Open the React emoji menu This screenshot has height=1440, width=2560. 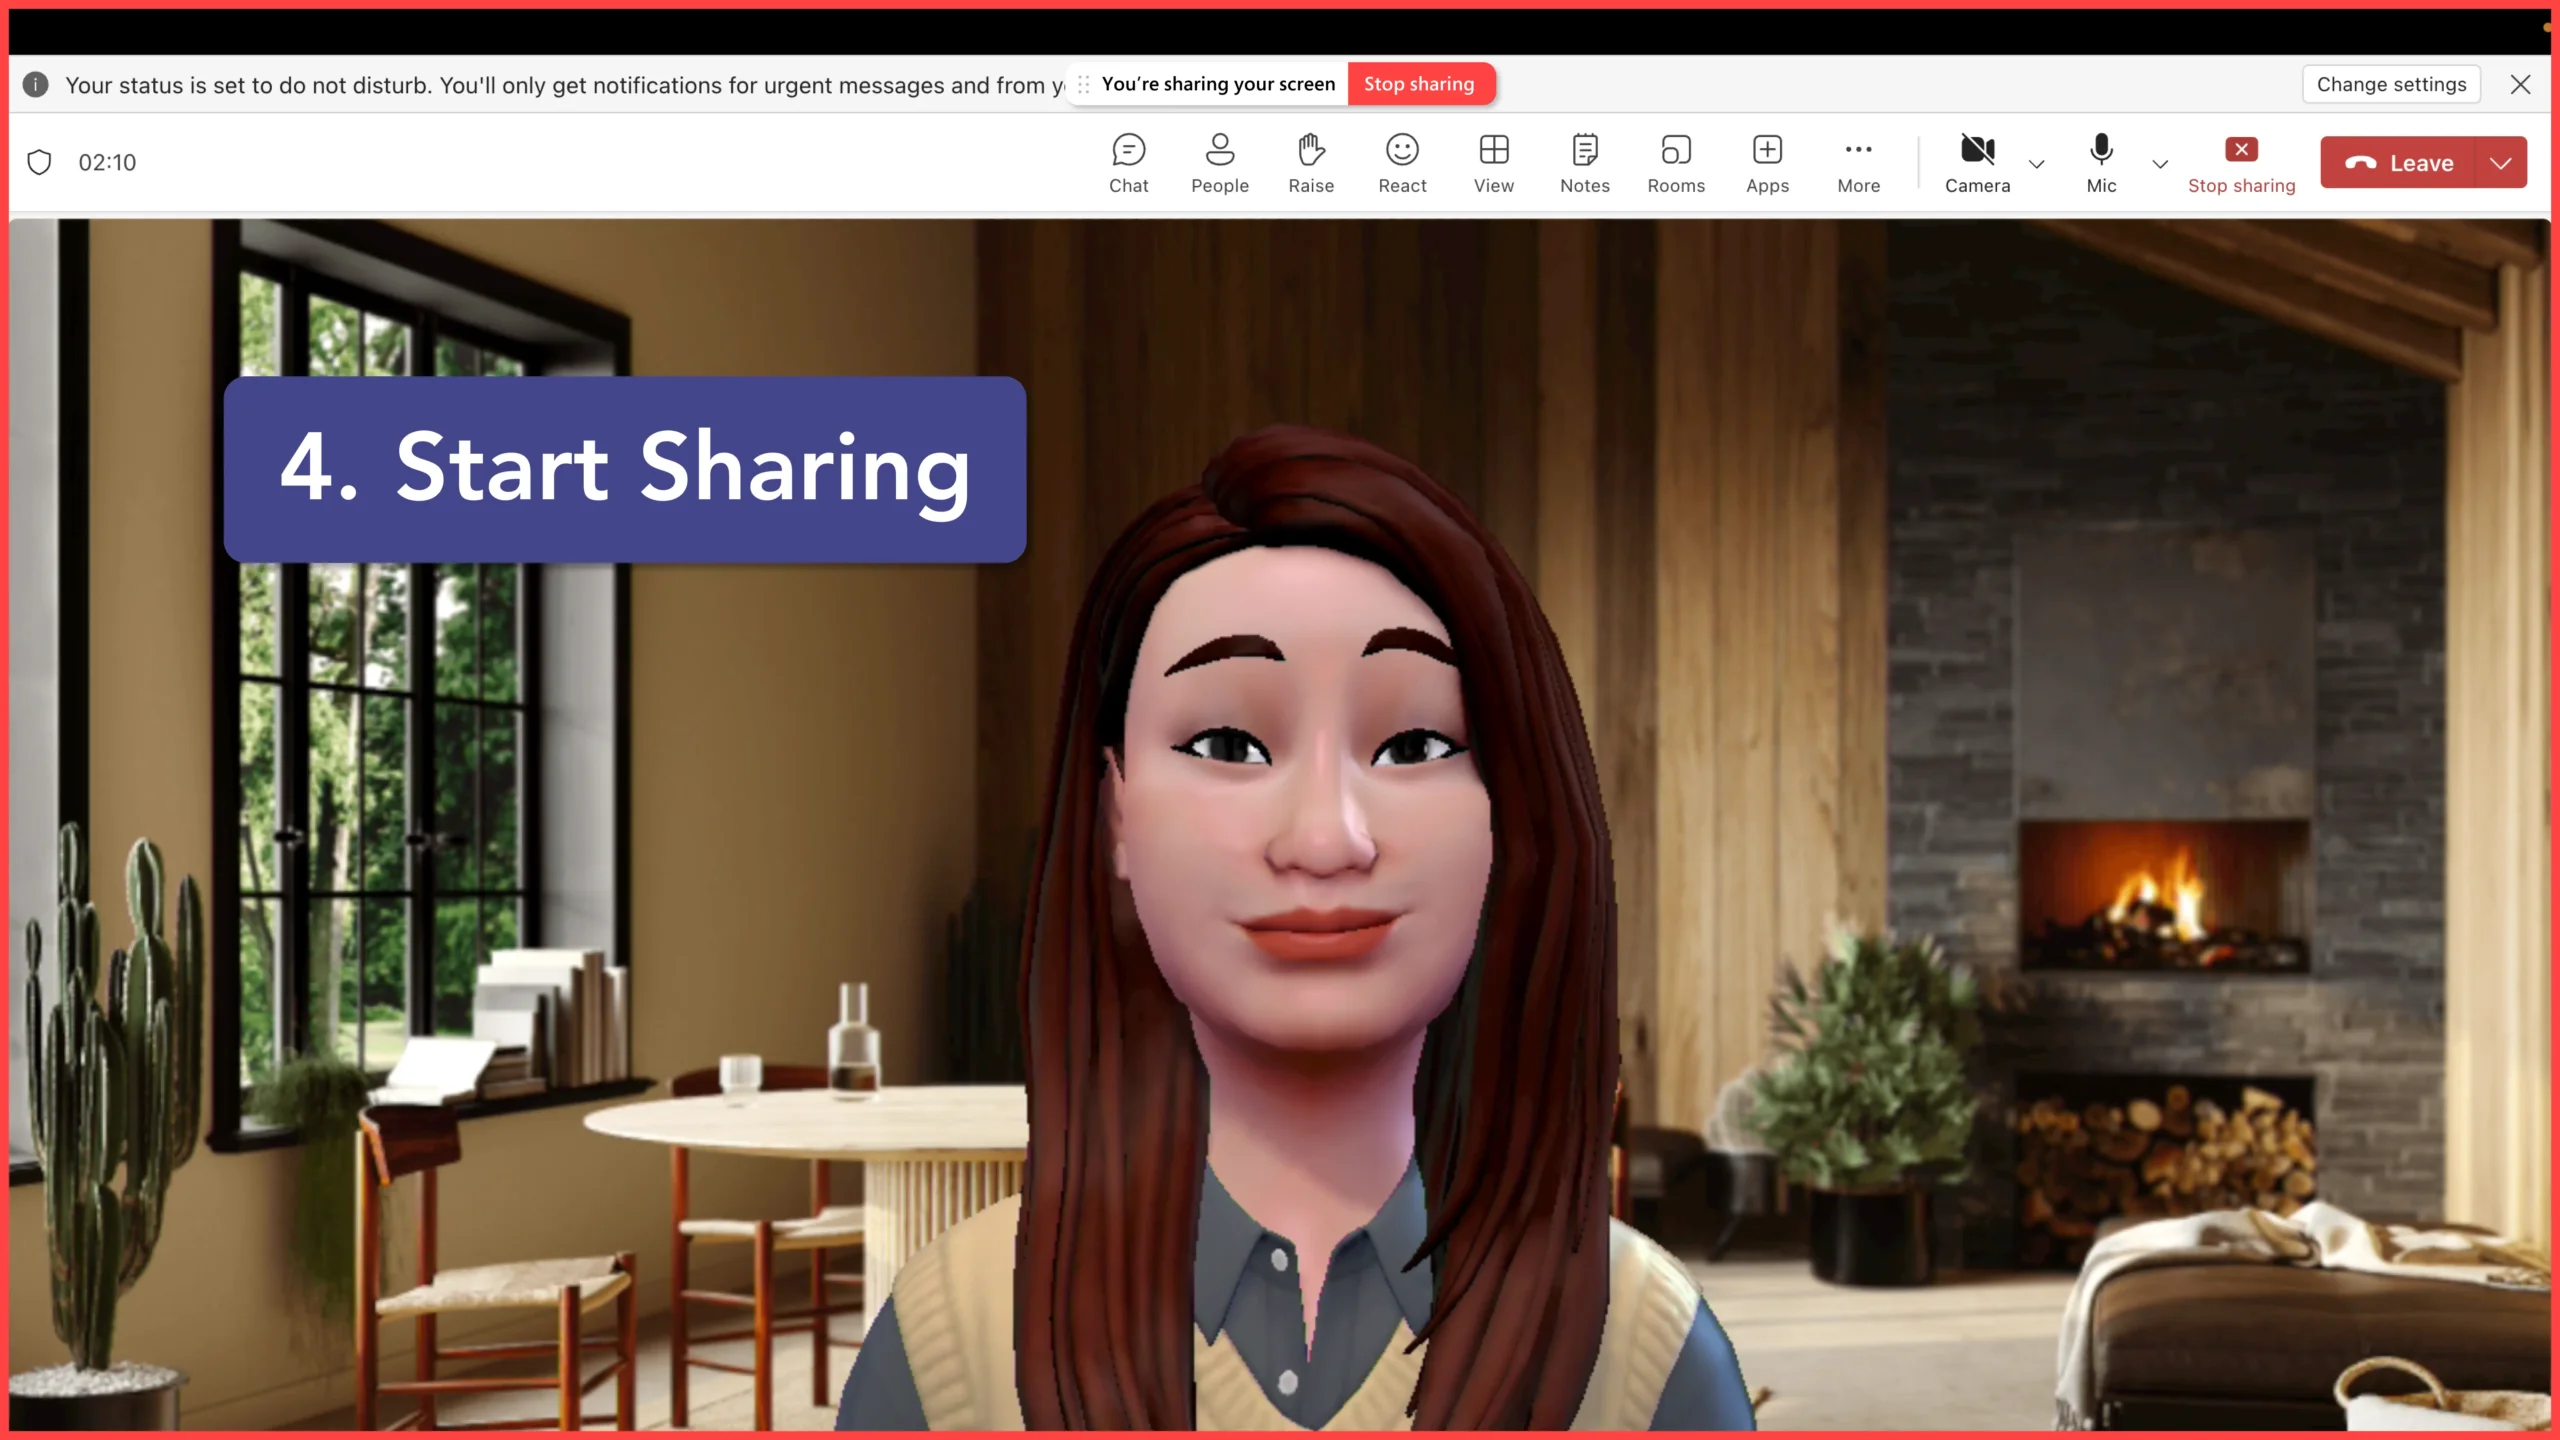tap(1402, 163)
